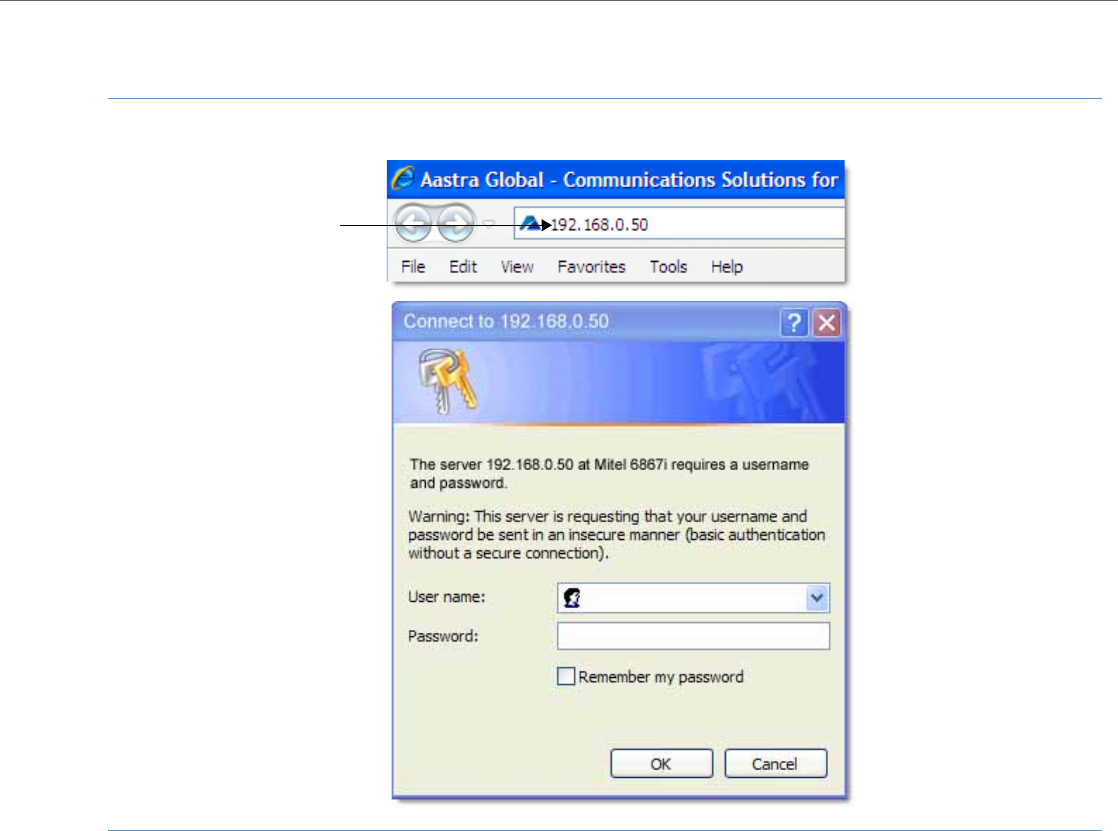1118x831 pixels.
Task: Click the keys icon in dialog banner
Action: click(x=448, y=380)
